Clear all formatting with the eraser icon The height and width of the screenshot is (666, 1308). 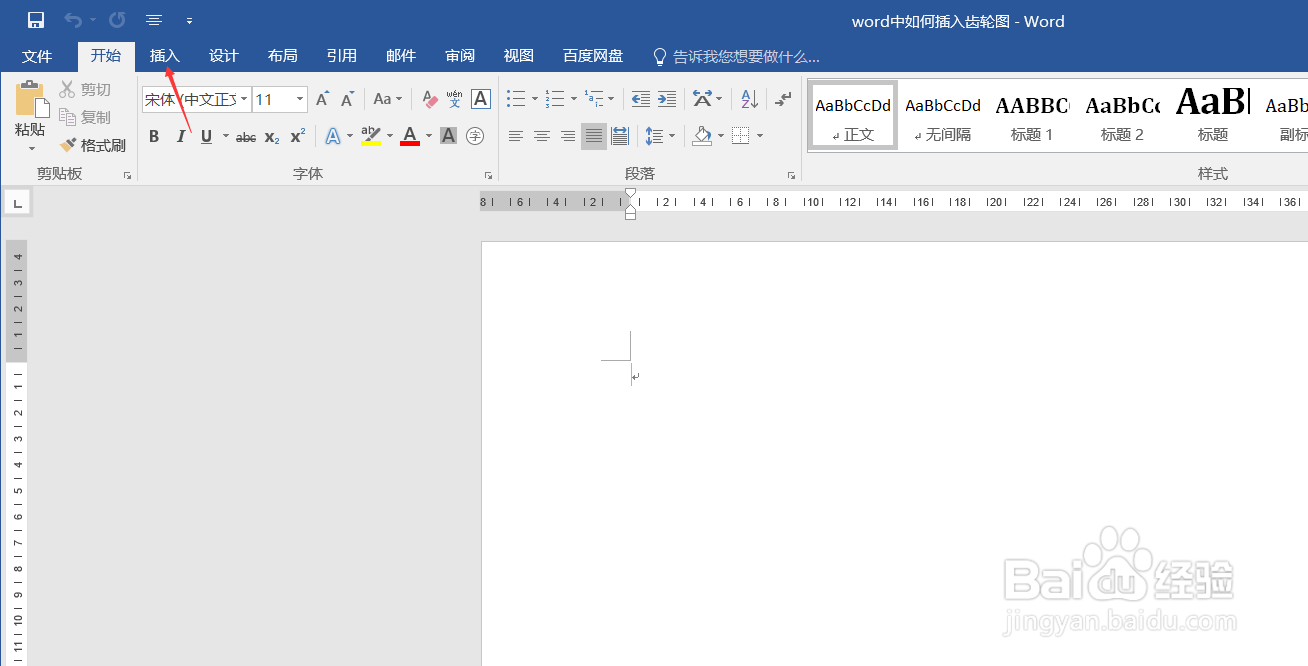430,99
